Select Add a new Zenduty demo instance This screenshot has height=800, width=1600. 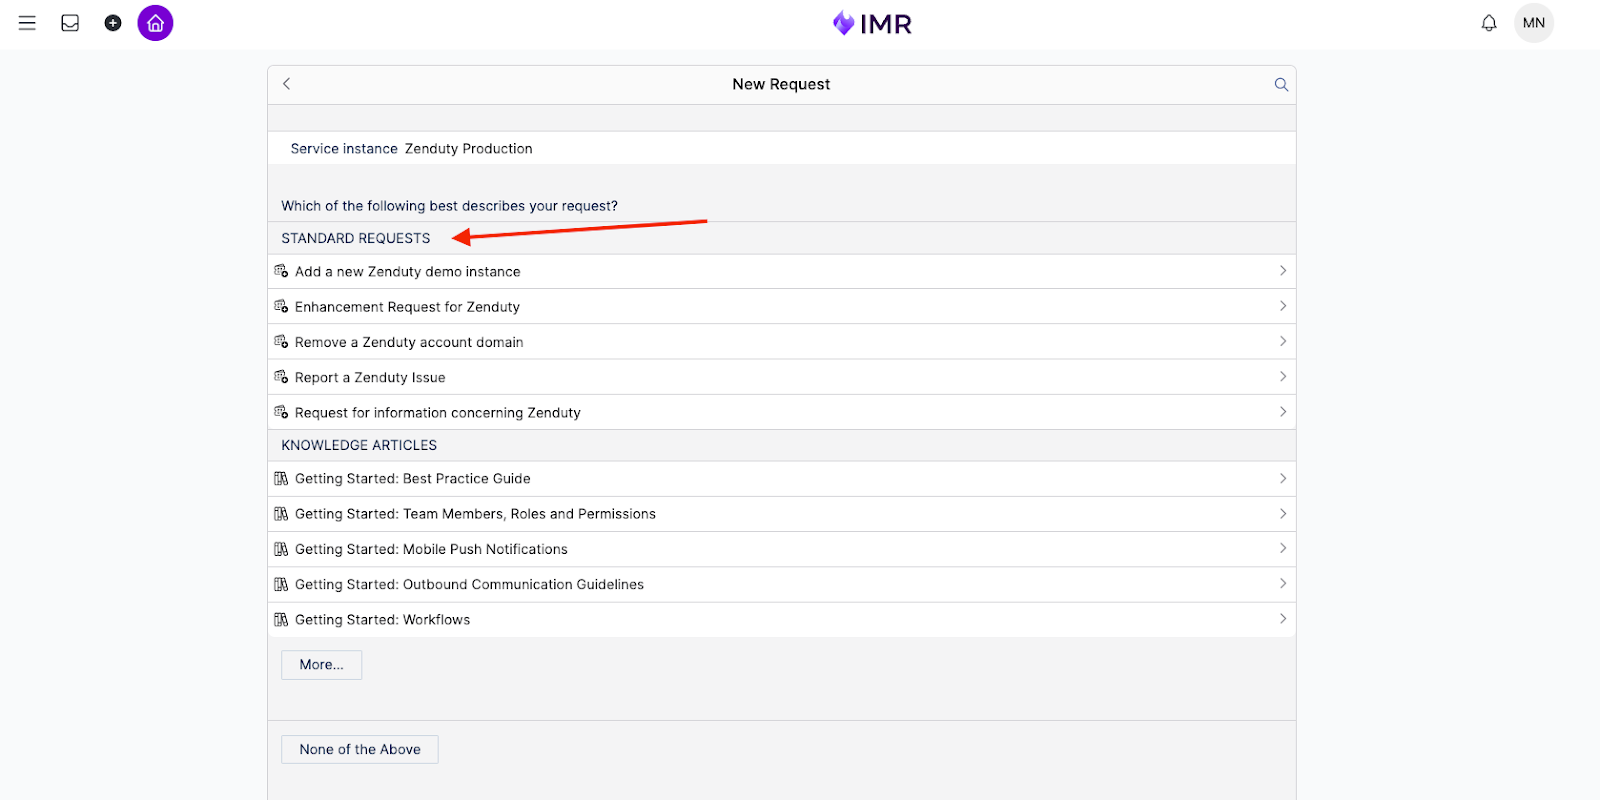coord(782,272)
